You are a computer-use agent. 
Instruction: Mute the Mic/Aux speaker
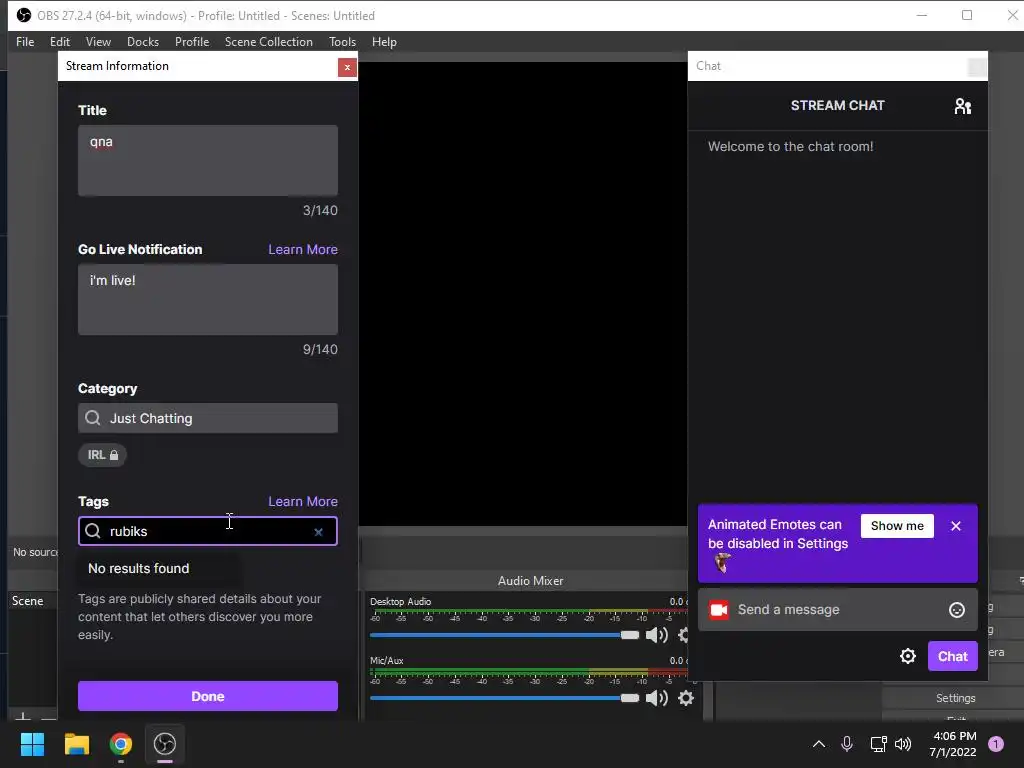656,698
